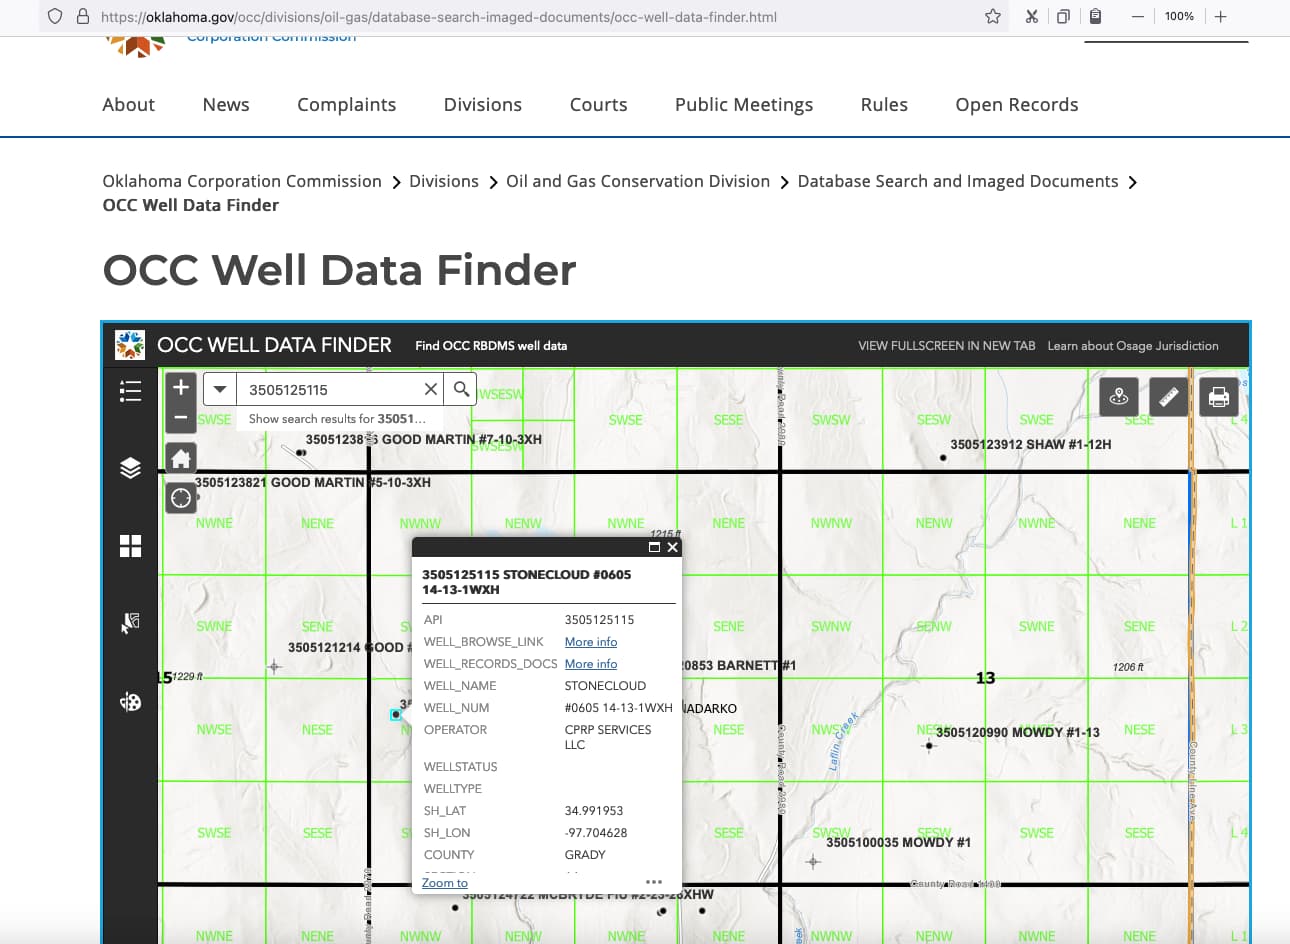1290x944 pixels.
Task: Open the Draw palette tool in sidebar
Action: click(130, 702)
